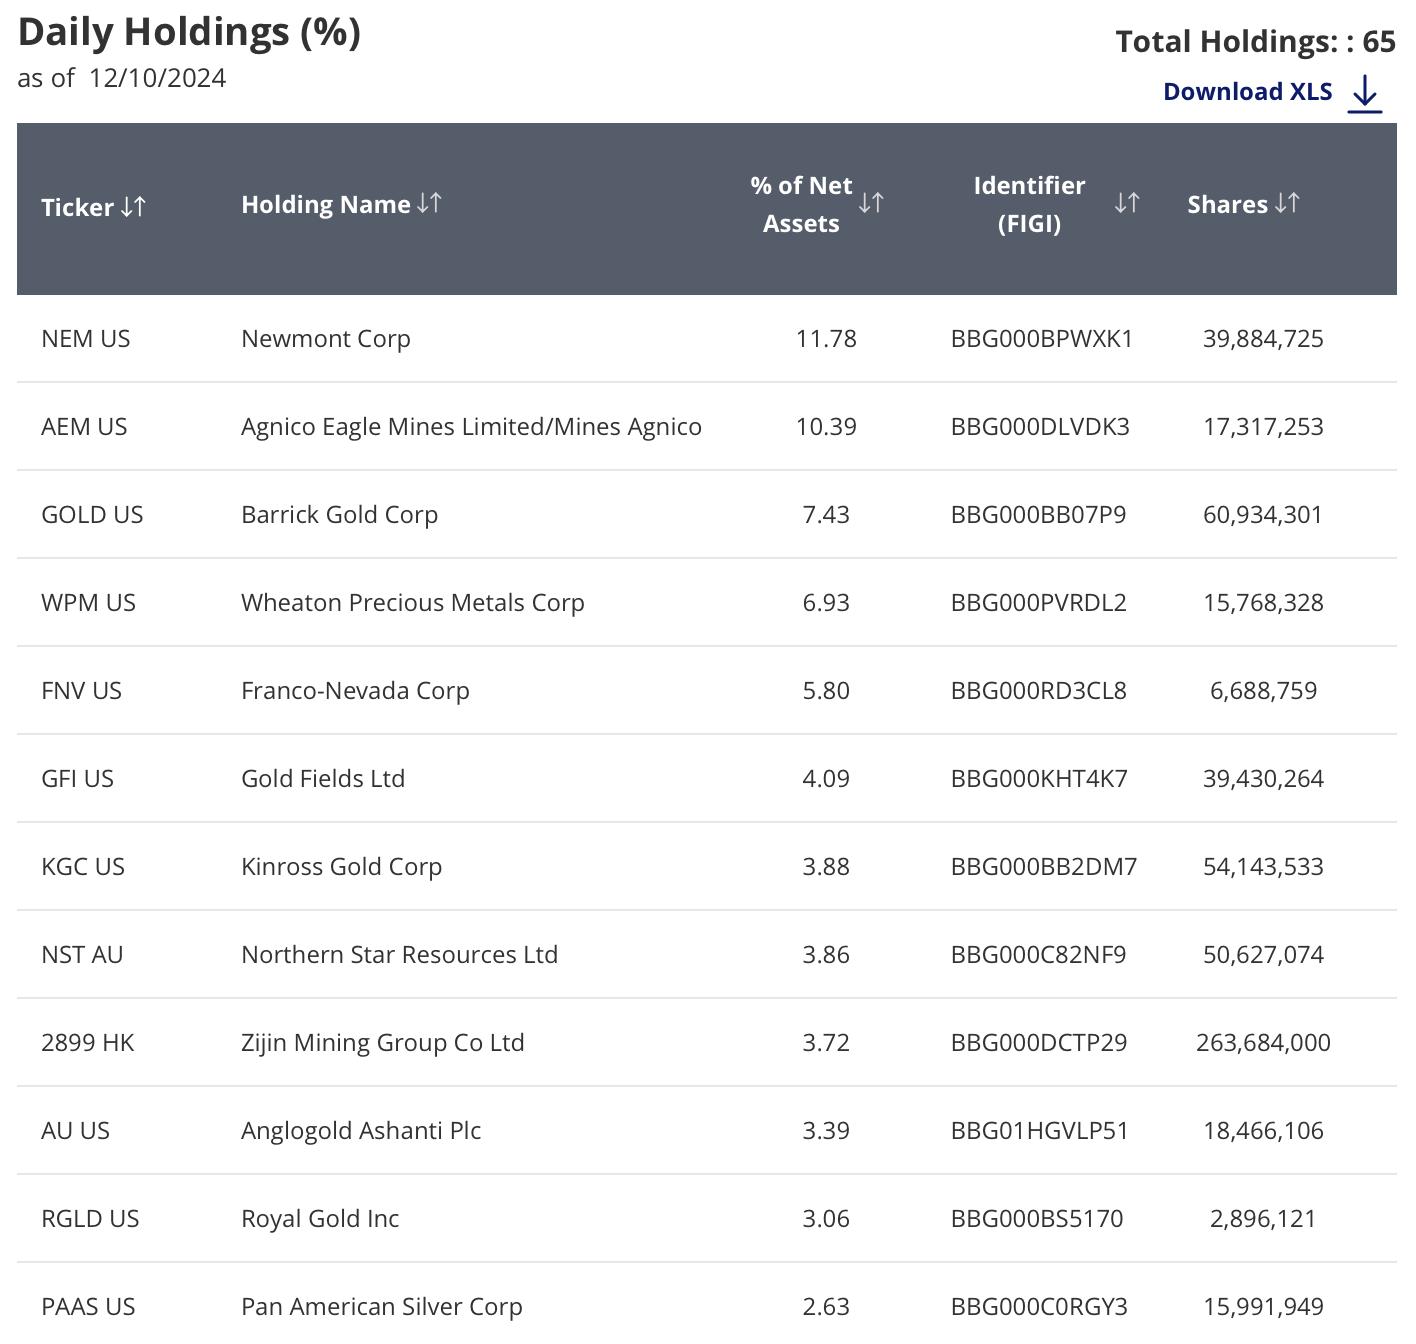Click holding name Royal Gold Inc

[x=320, y=1219]
